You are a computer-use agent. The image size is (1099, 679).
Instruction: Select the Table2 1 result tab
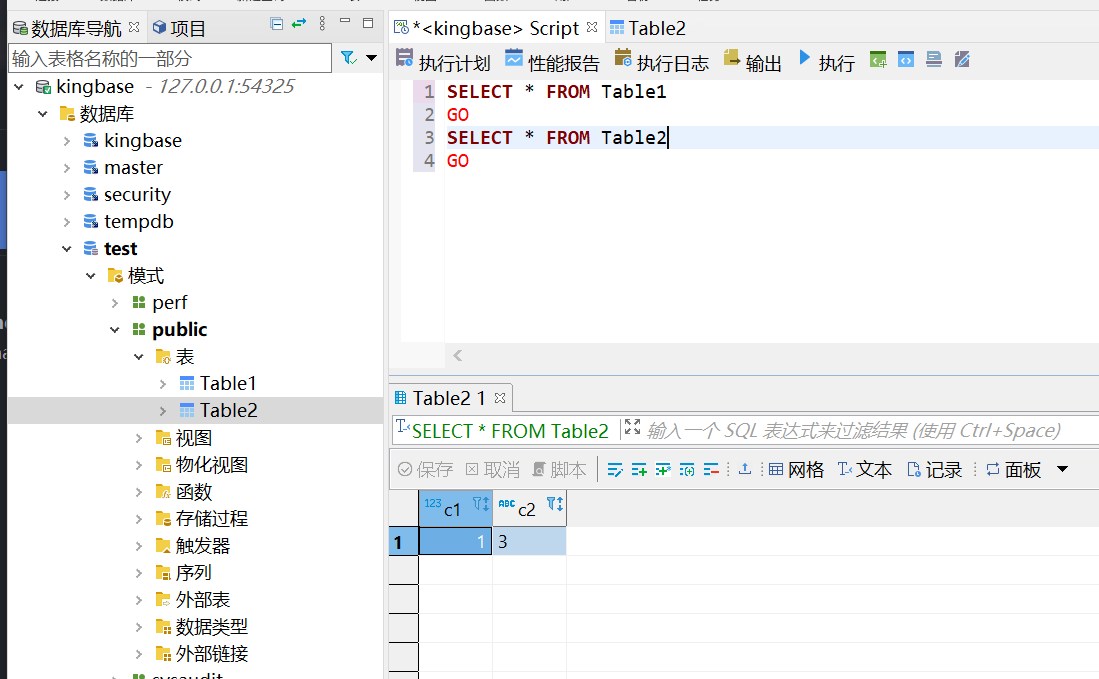click(449, 398)
